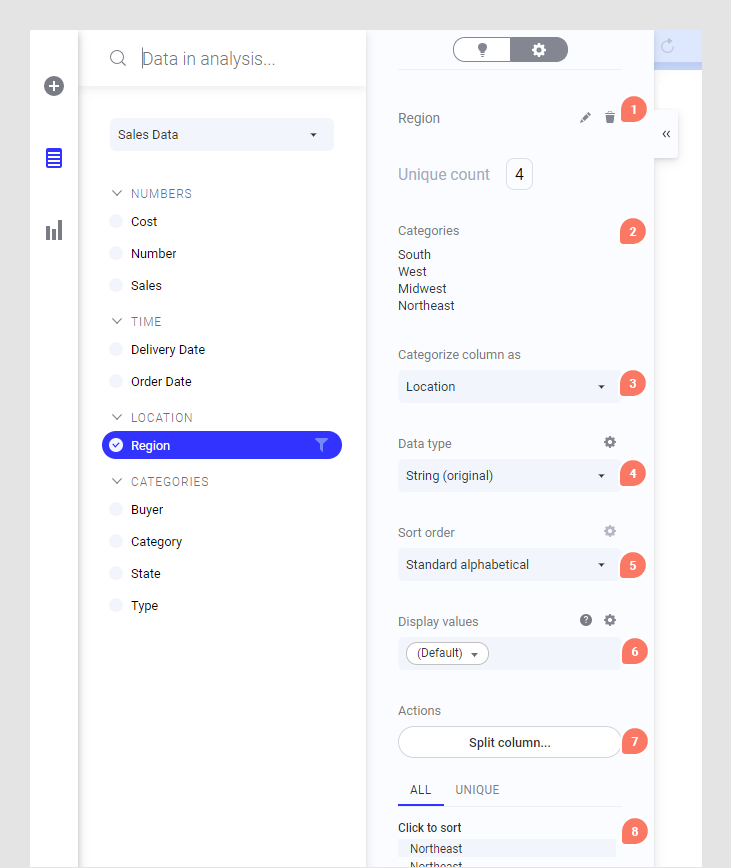
Task: Select the ALL tab
Action: tap(421, 790)
